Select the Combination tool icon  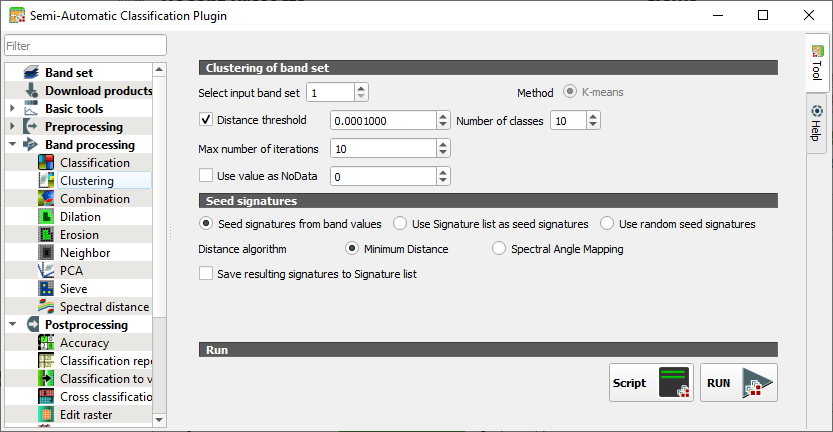45,199
